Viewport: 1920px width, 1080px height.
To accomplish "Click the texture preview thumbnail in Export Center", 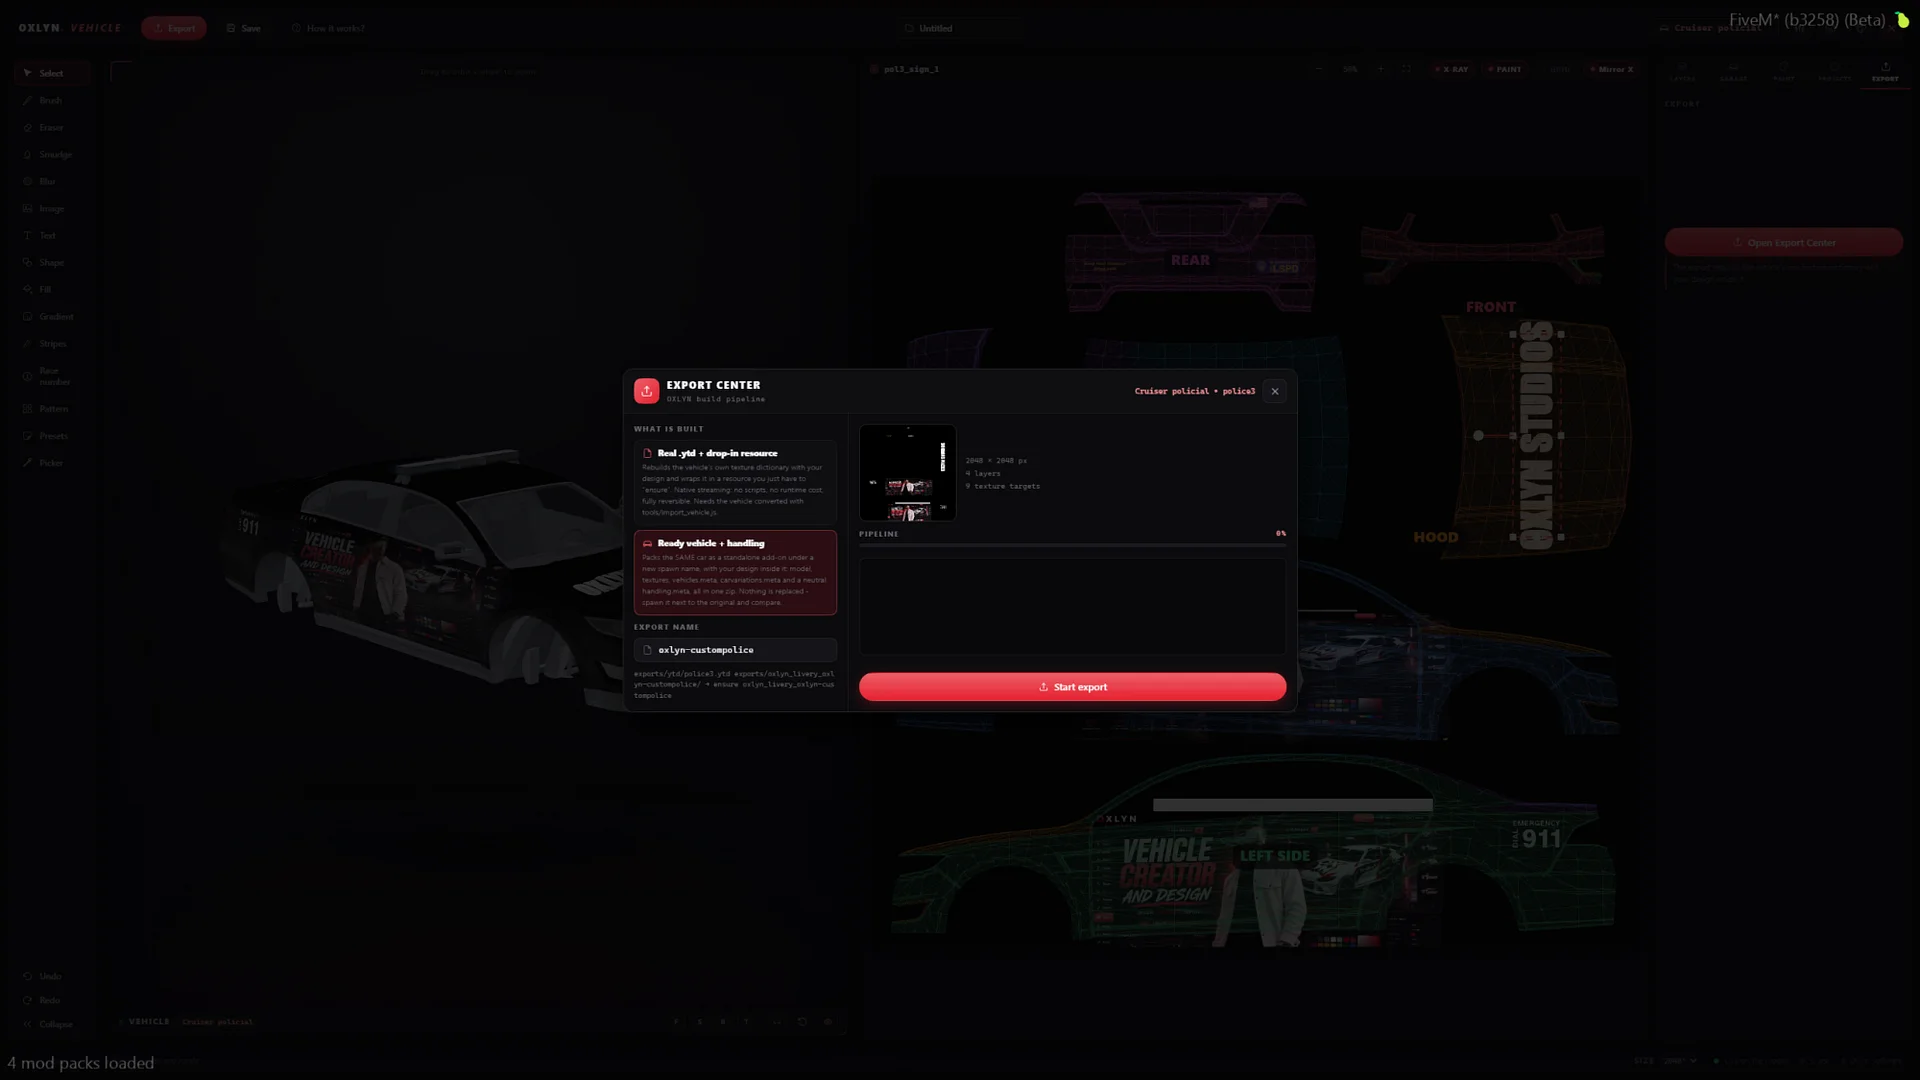I will (907, 473).
